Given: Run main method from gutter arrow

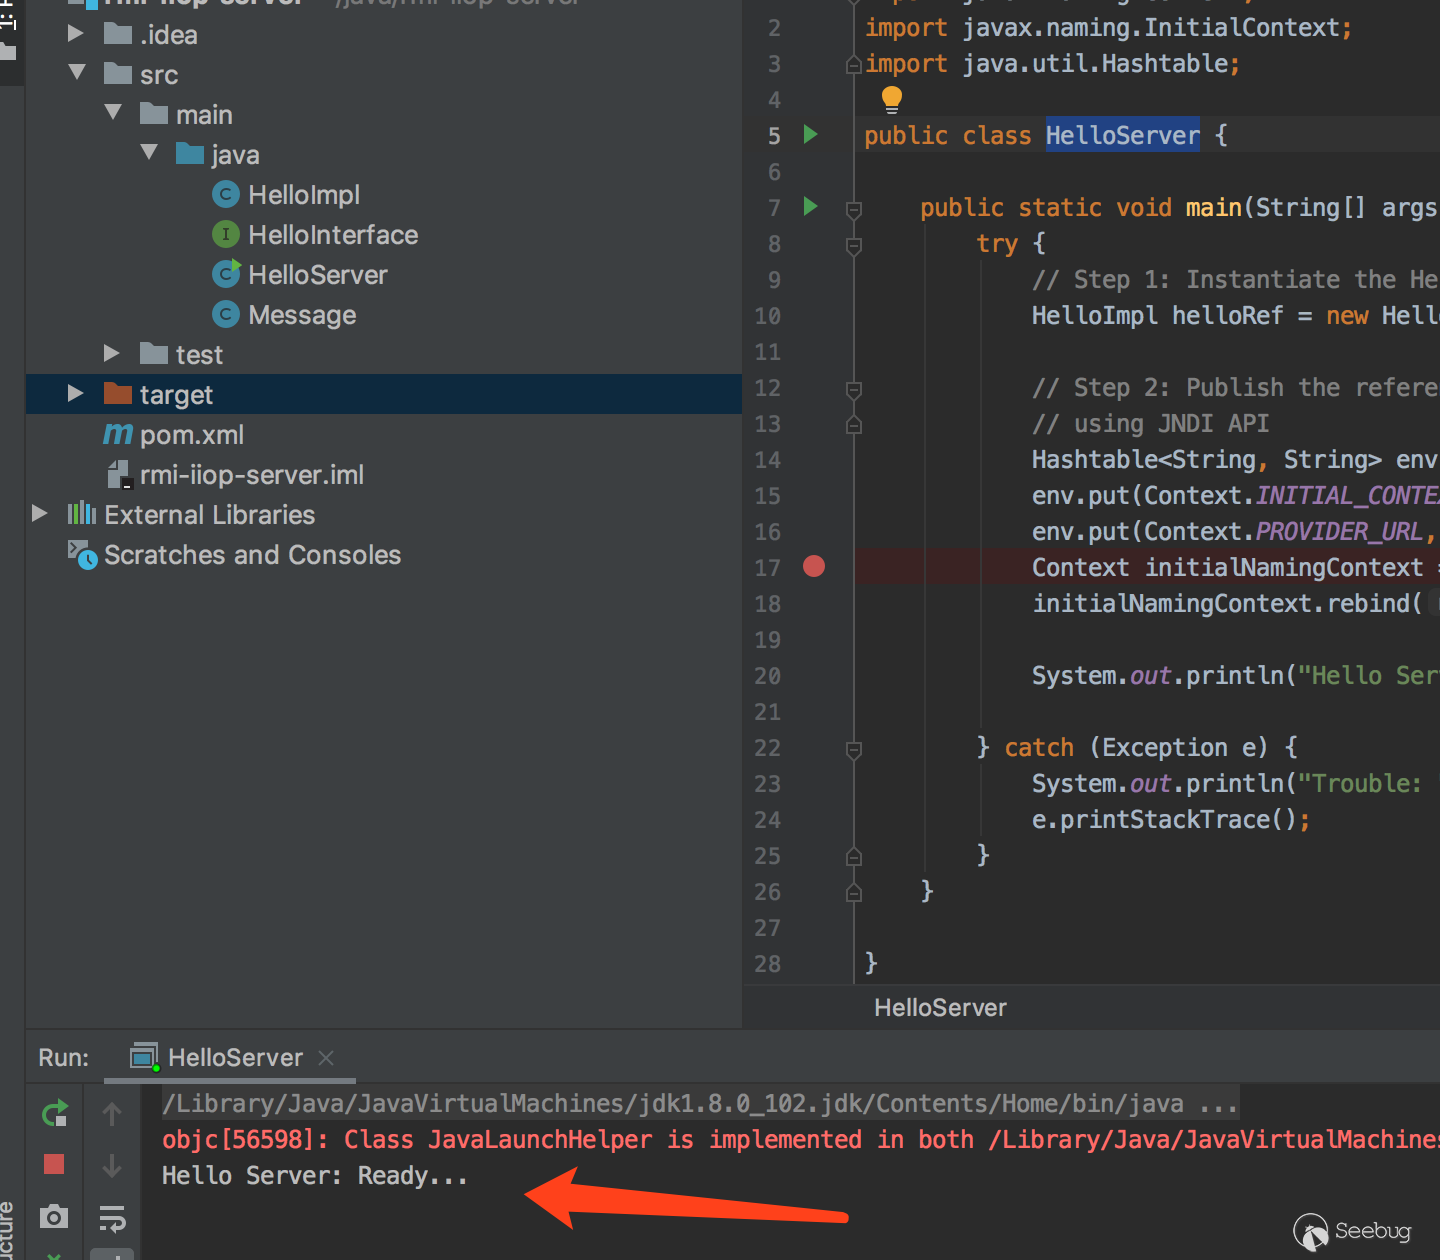Looking at the screenshot, I should pyautogui.click(x=810, y=206).
